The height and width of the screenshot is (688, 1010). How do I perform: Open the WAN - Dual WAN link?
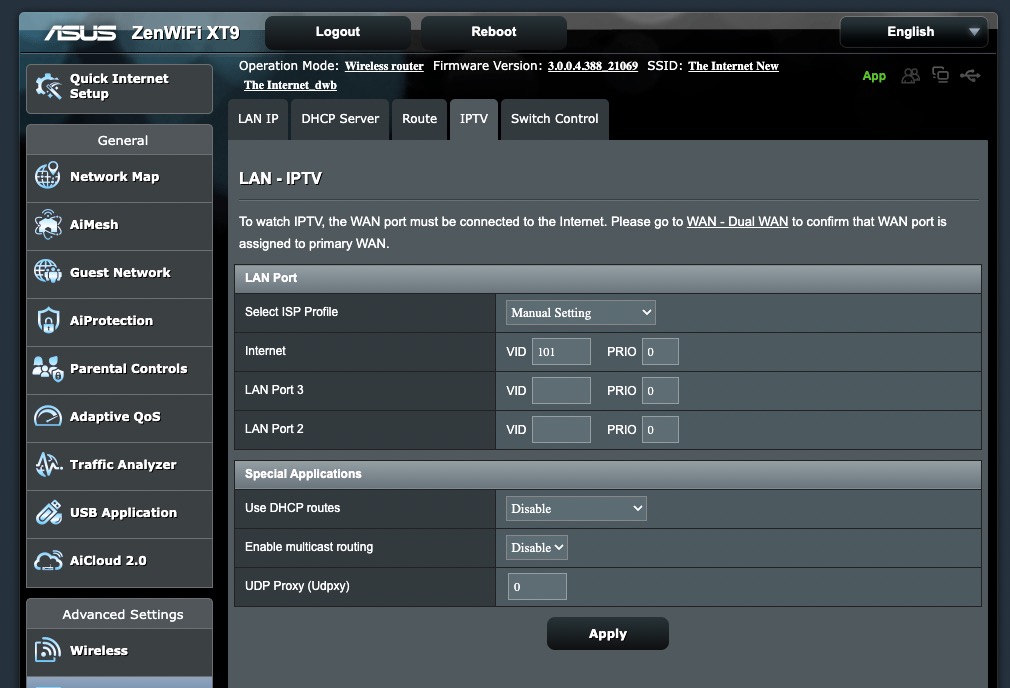click(737, 221)
